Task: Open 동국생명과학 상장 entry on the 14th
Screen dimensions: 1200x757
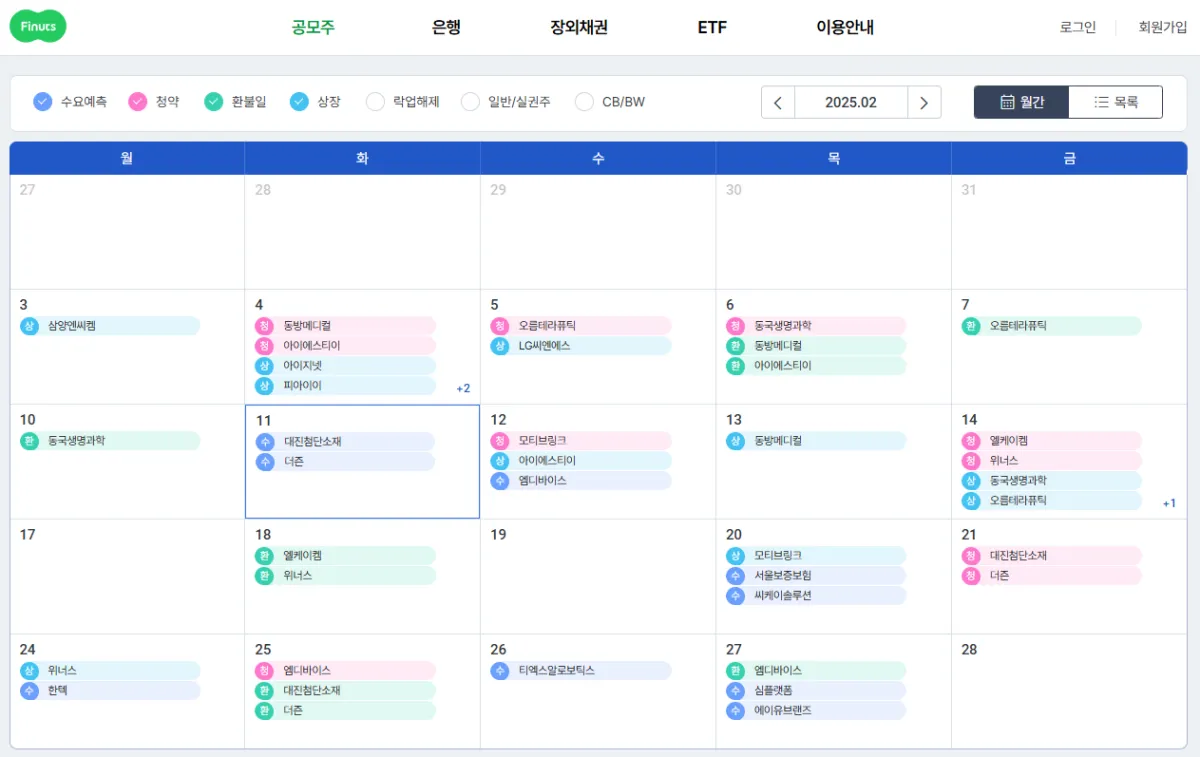Action: click(x=1051, y=481)
